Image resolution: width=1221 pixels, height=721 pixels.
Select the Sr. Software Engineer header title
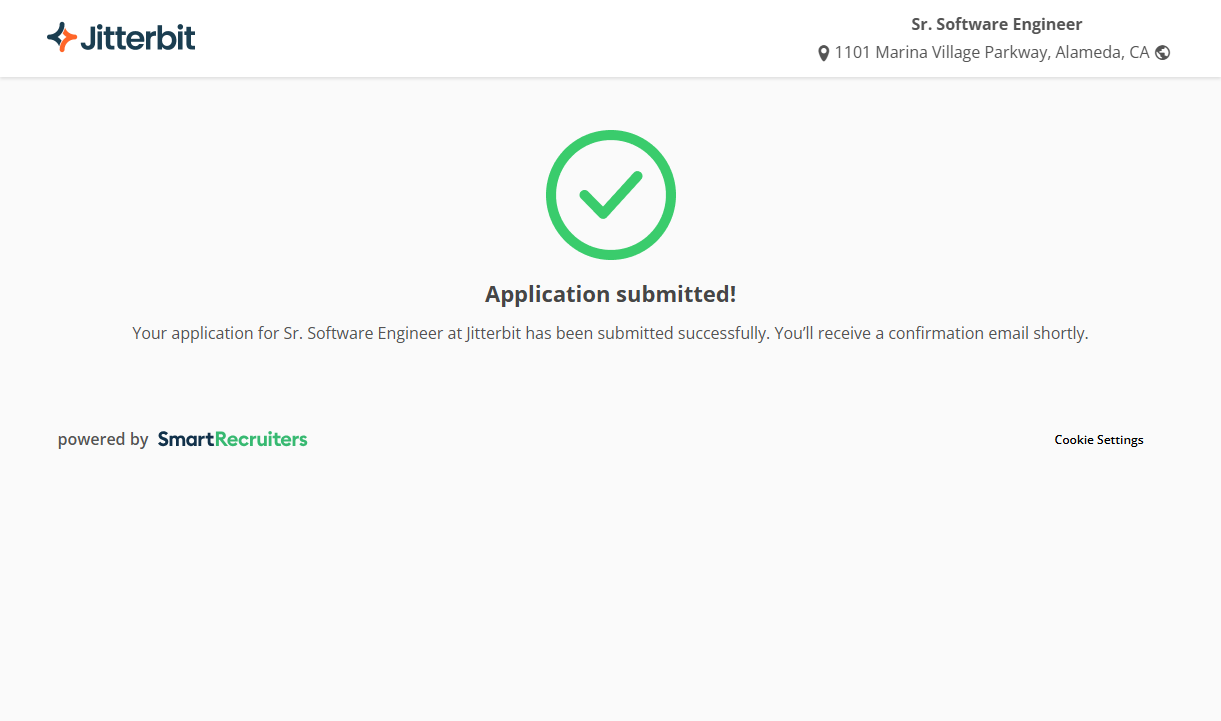tap(996, 24)
